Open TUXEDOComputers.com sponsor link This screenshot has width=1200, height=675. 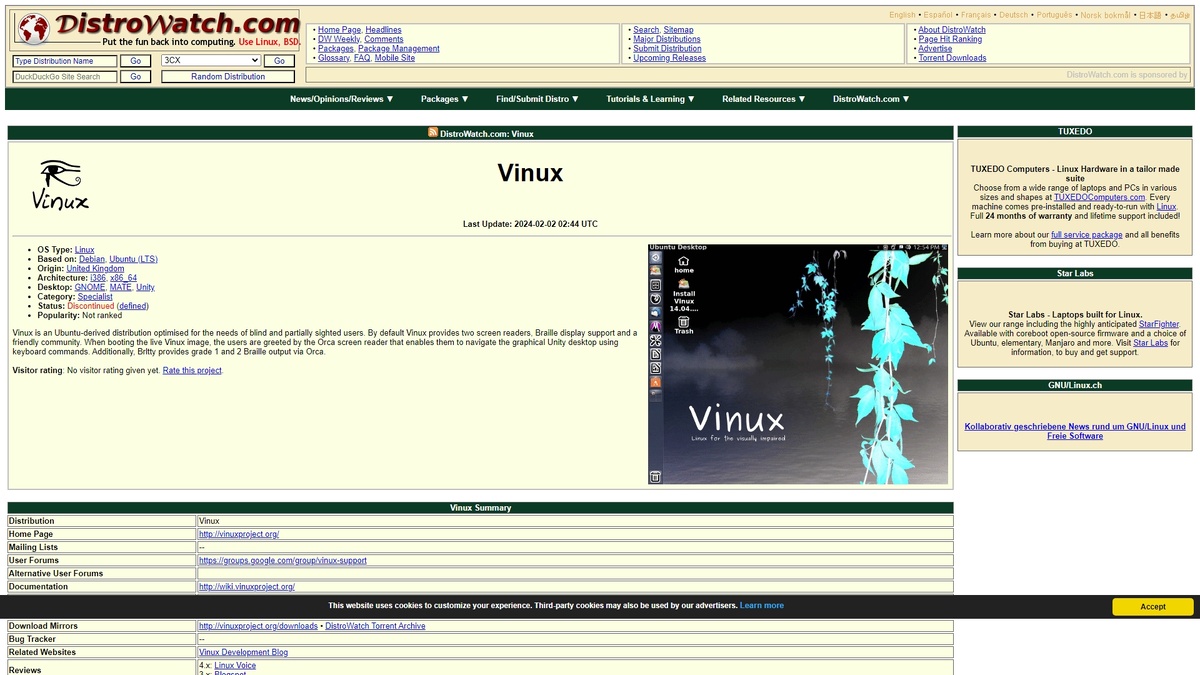pos(1099,197)
